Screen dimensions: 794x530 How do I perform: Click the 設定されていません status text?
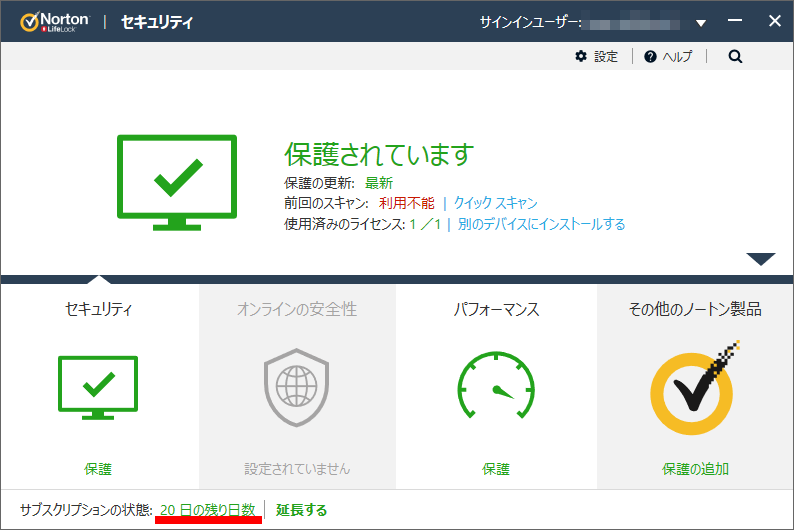pyautogui.click(x=297, y=469)
